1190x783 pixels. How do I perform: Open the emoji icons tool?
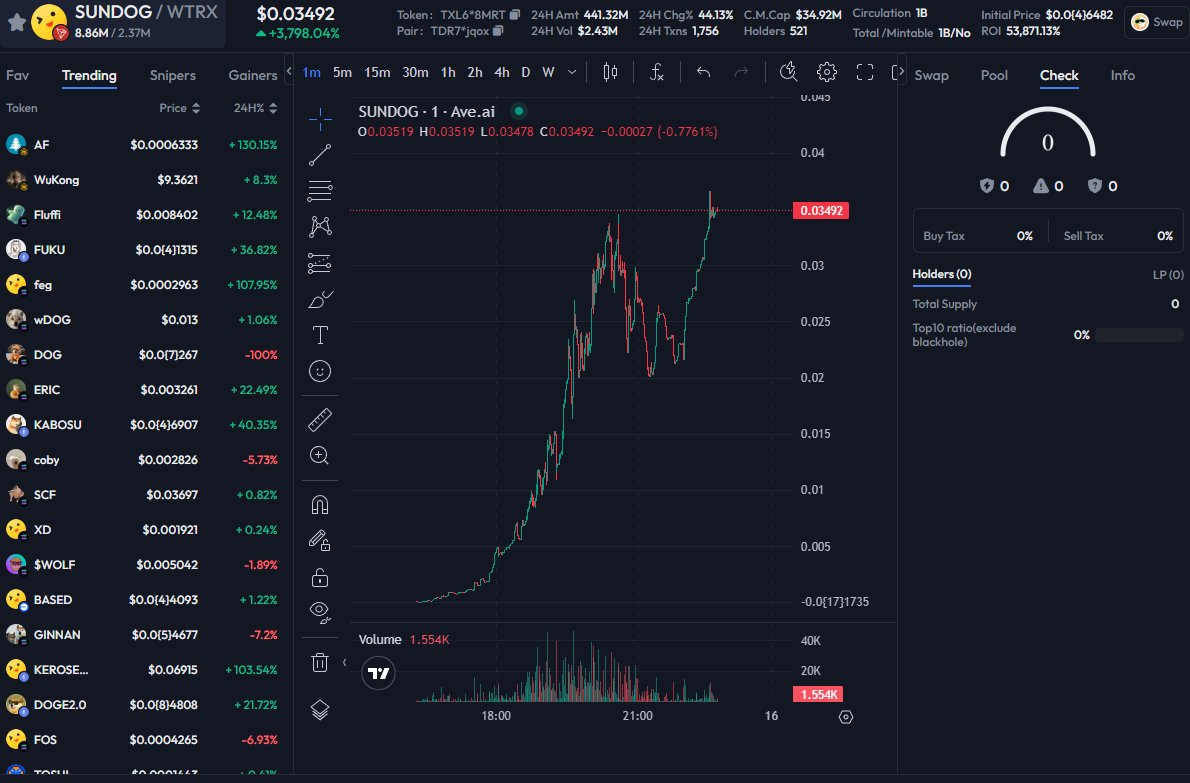tap(320, 371)
